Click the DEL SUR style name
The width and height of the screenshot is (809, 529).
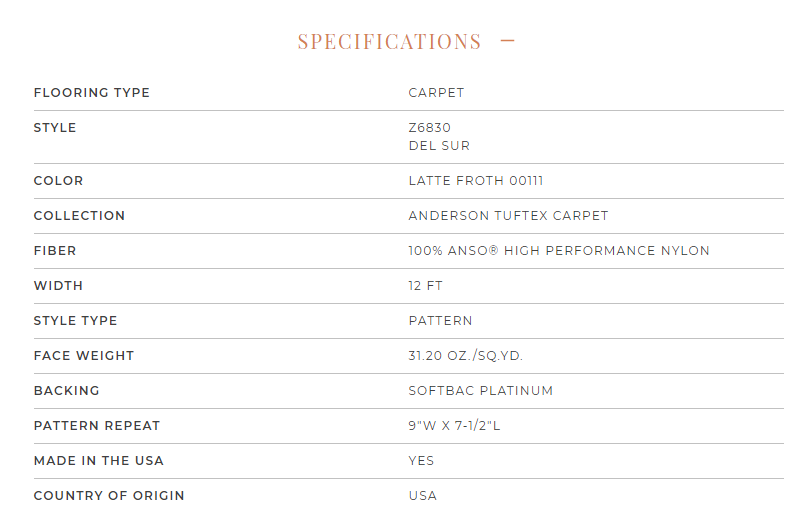coord(440,146)
